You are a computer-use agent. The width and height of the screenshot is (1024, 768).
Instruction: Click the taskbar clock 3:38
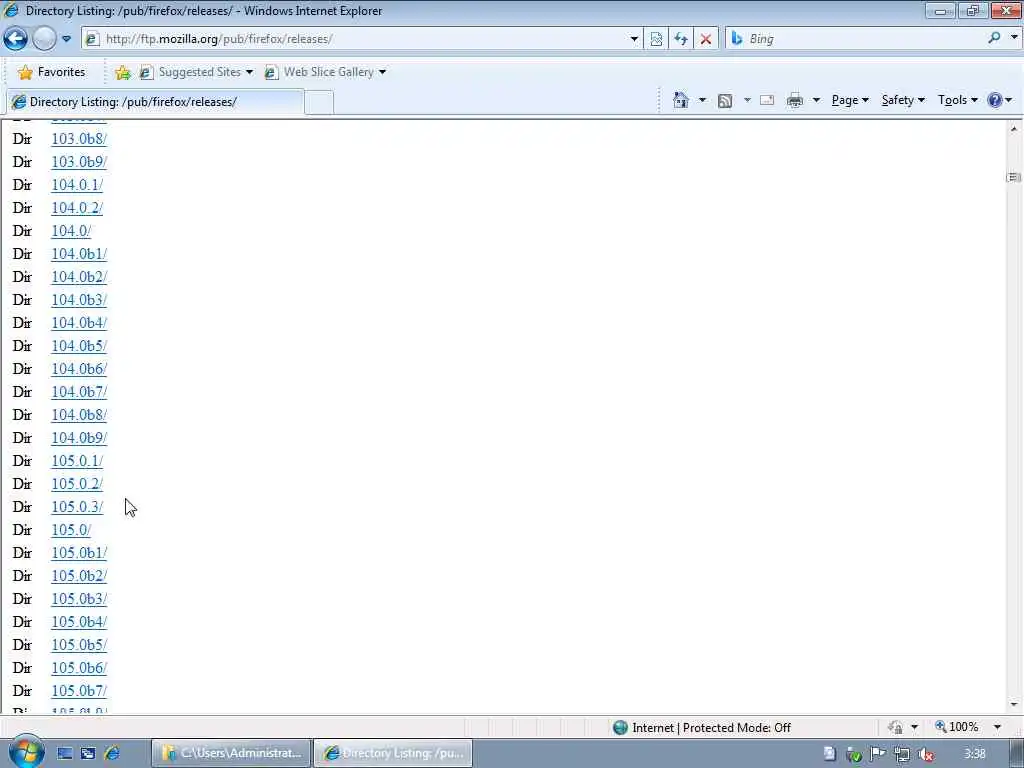point(975,754)
